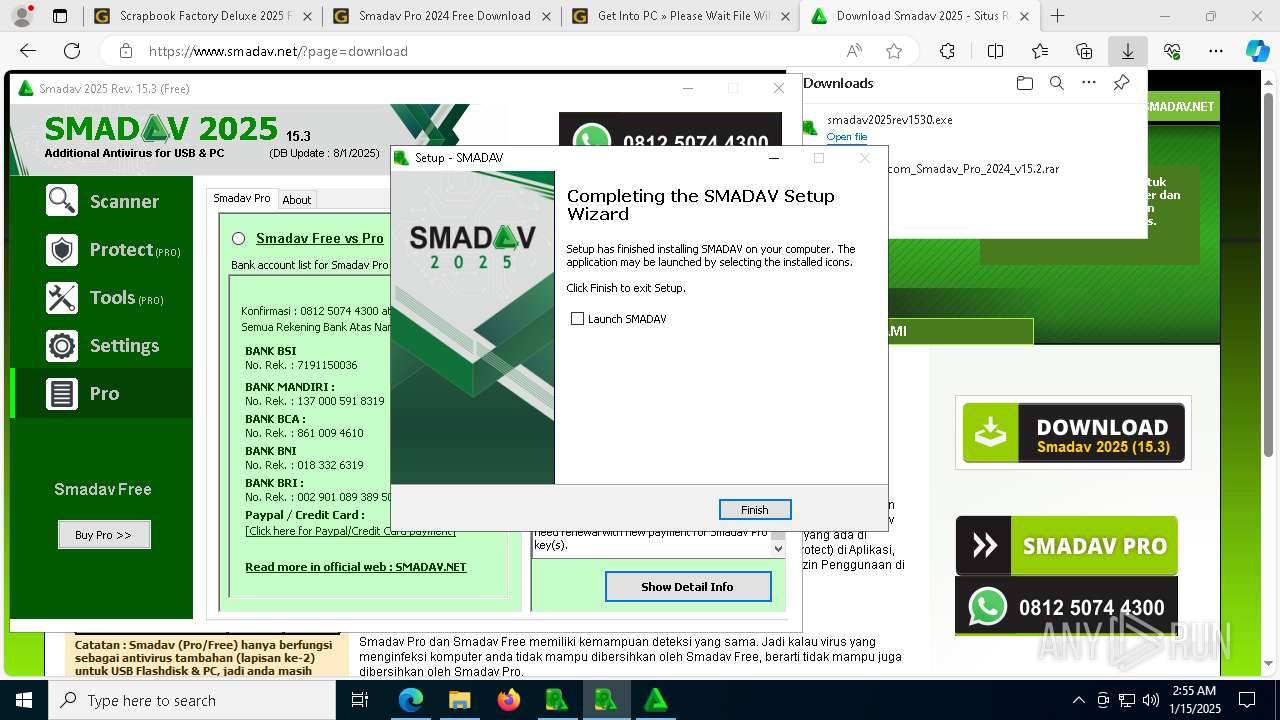Open the Collections icon in Edge
Viewport: 1280px width, 720px height.
[1084, 51]
